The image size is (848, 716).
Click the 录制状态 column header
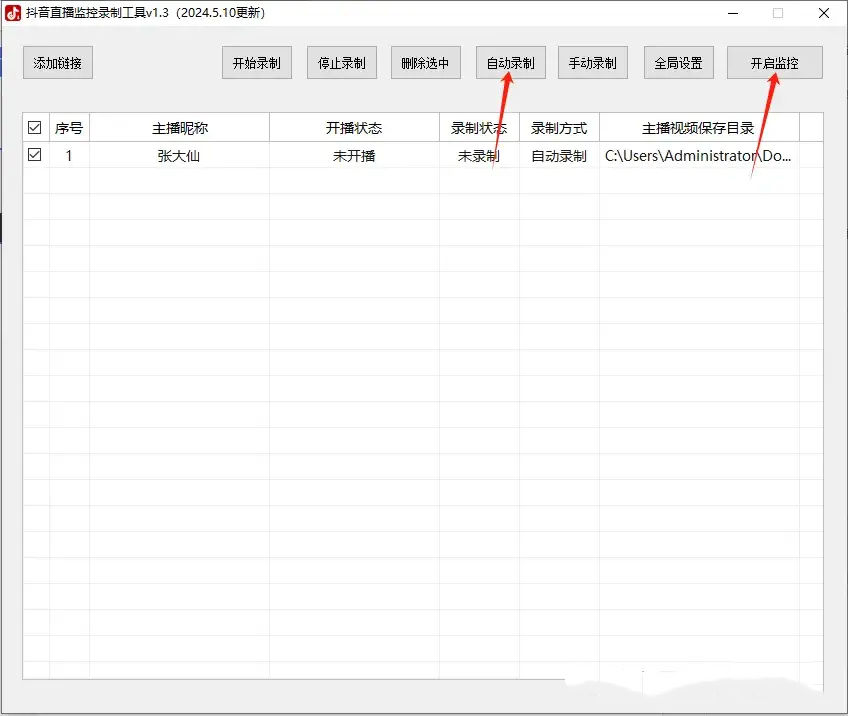(479, 128)
